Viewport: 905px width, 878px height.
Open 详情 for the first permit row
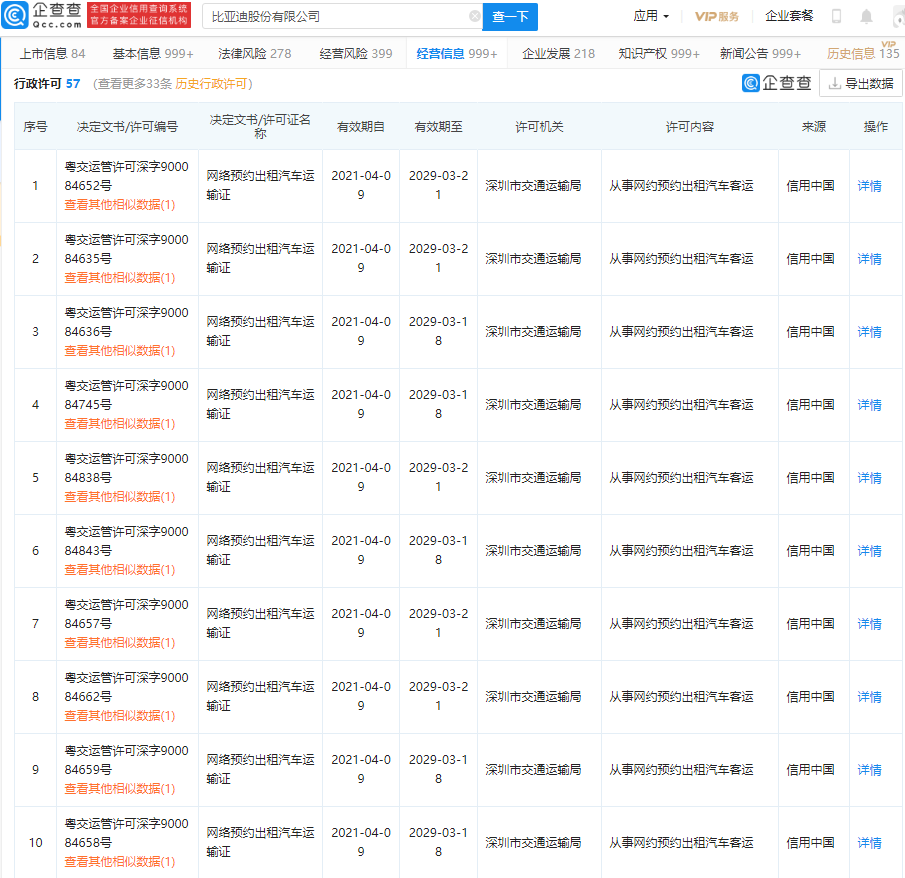tap(869, 186)
